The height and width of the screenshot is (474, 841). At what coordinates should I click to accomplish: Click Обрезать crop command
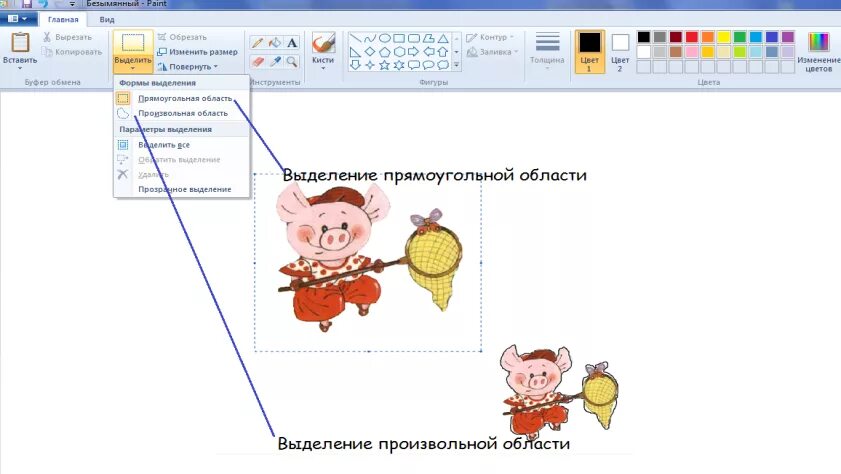182,37
